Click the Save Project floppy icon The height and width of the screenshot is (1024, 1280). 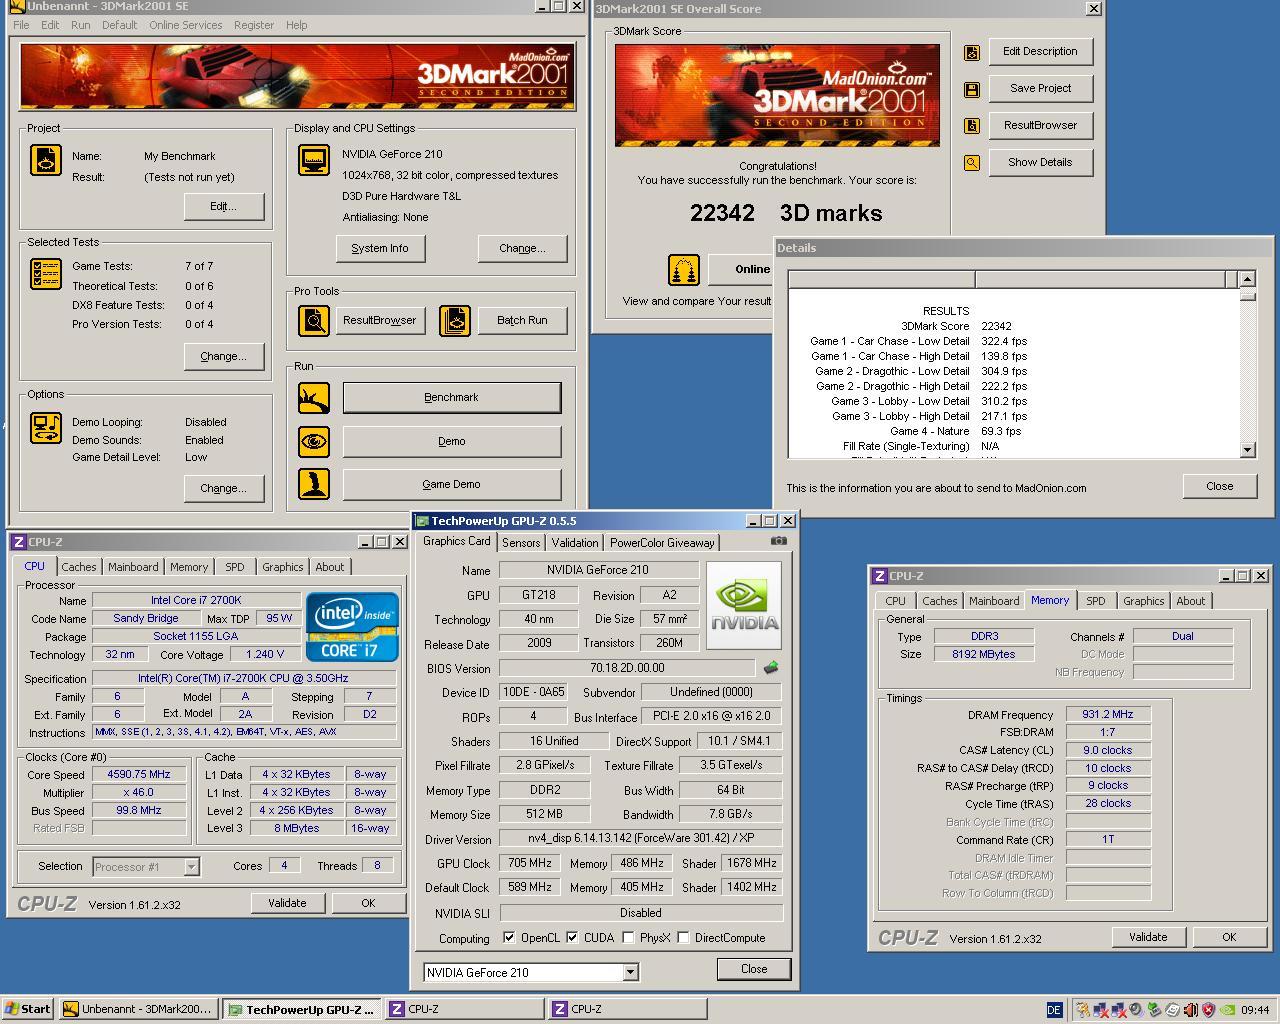(x=971, y=90)
